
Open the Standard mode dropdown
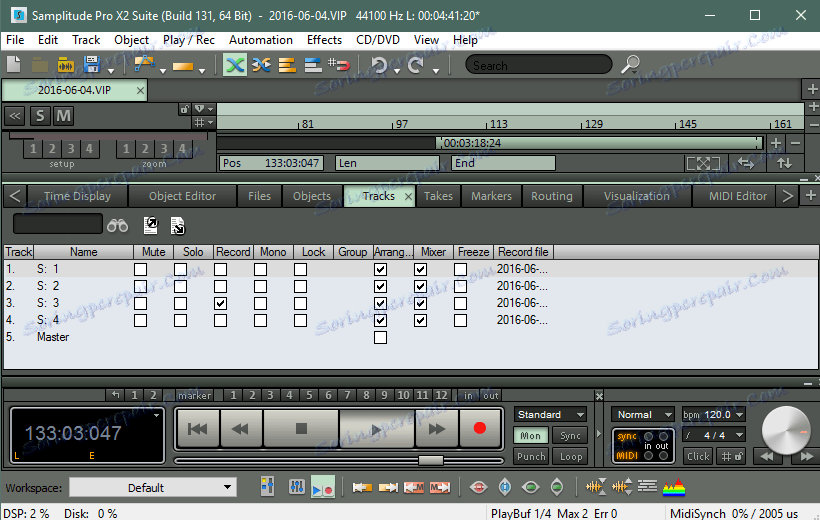pos(551,414)
